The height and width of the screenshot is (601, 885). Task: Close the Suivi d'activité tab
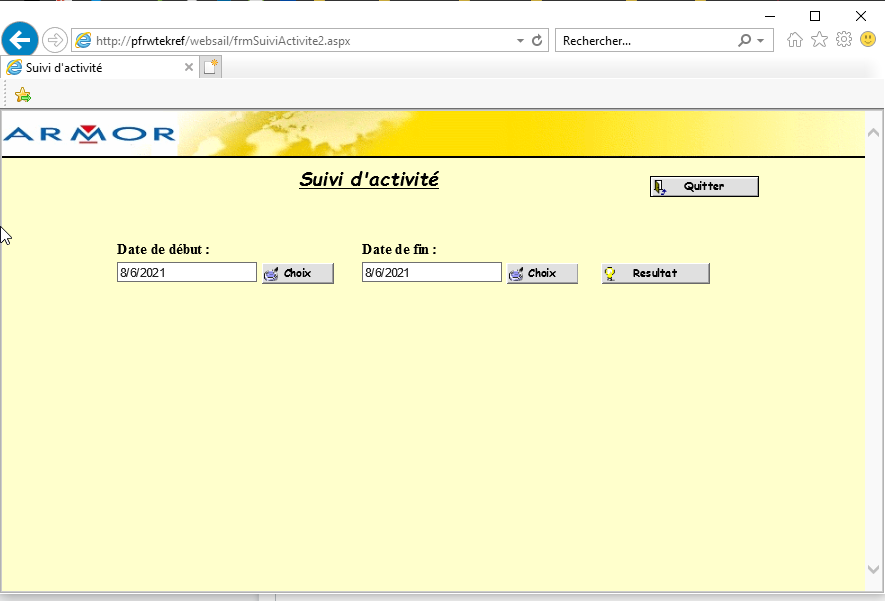[189, 67]
